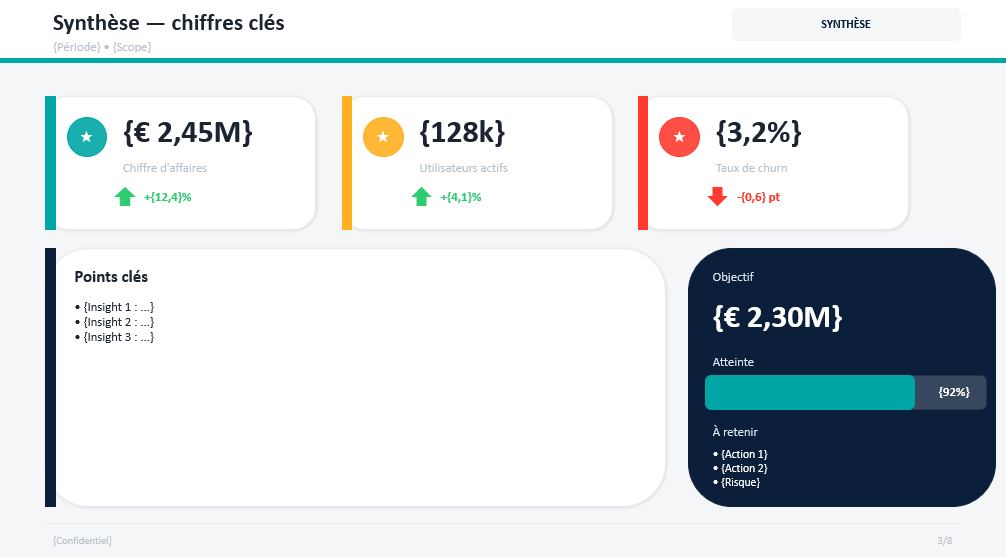Click the yellow star icon for Utilisateurs actifs
The height and width of the screenshot is (557, 1006).
point(383,137)
